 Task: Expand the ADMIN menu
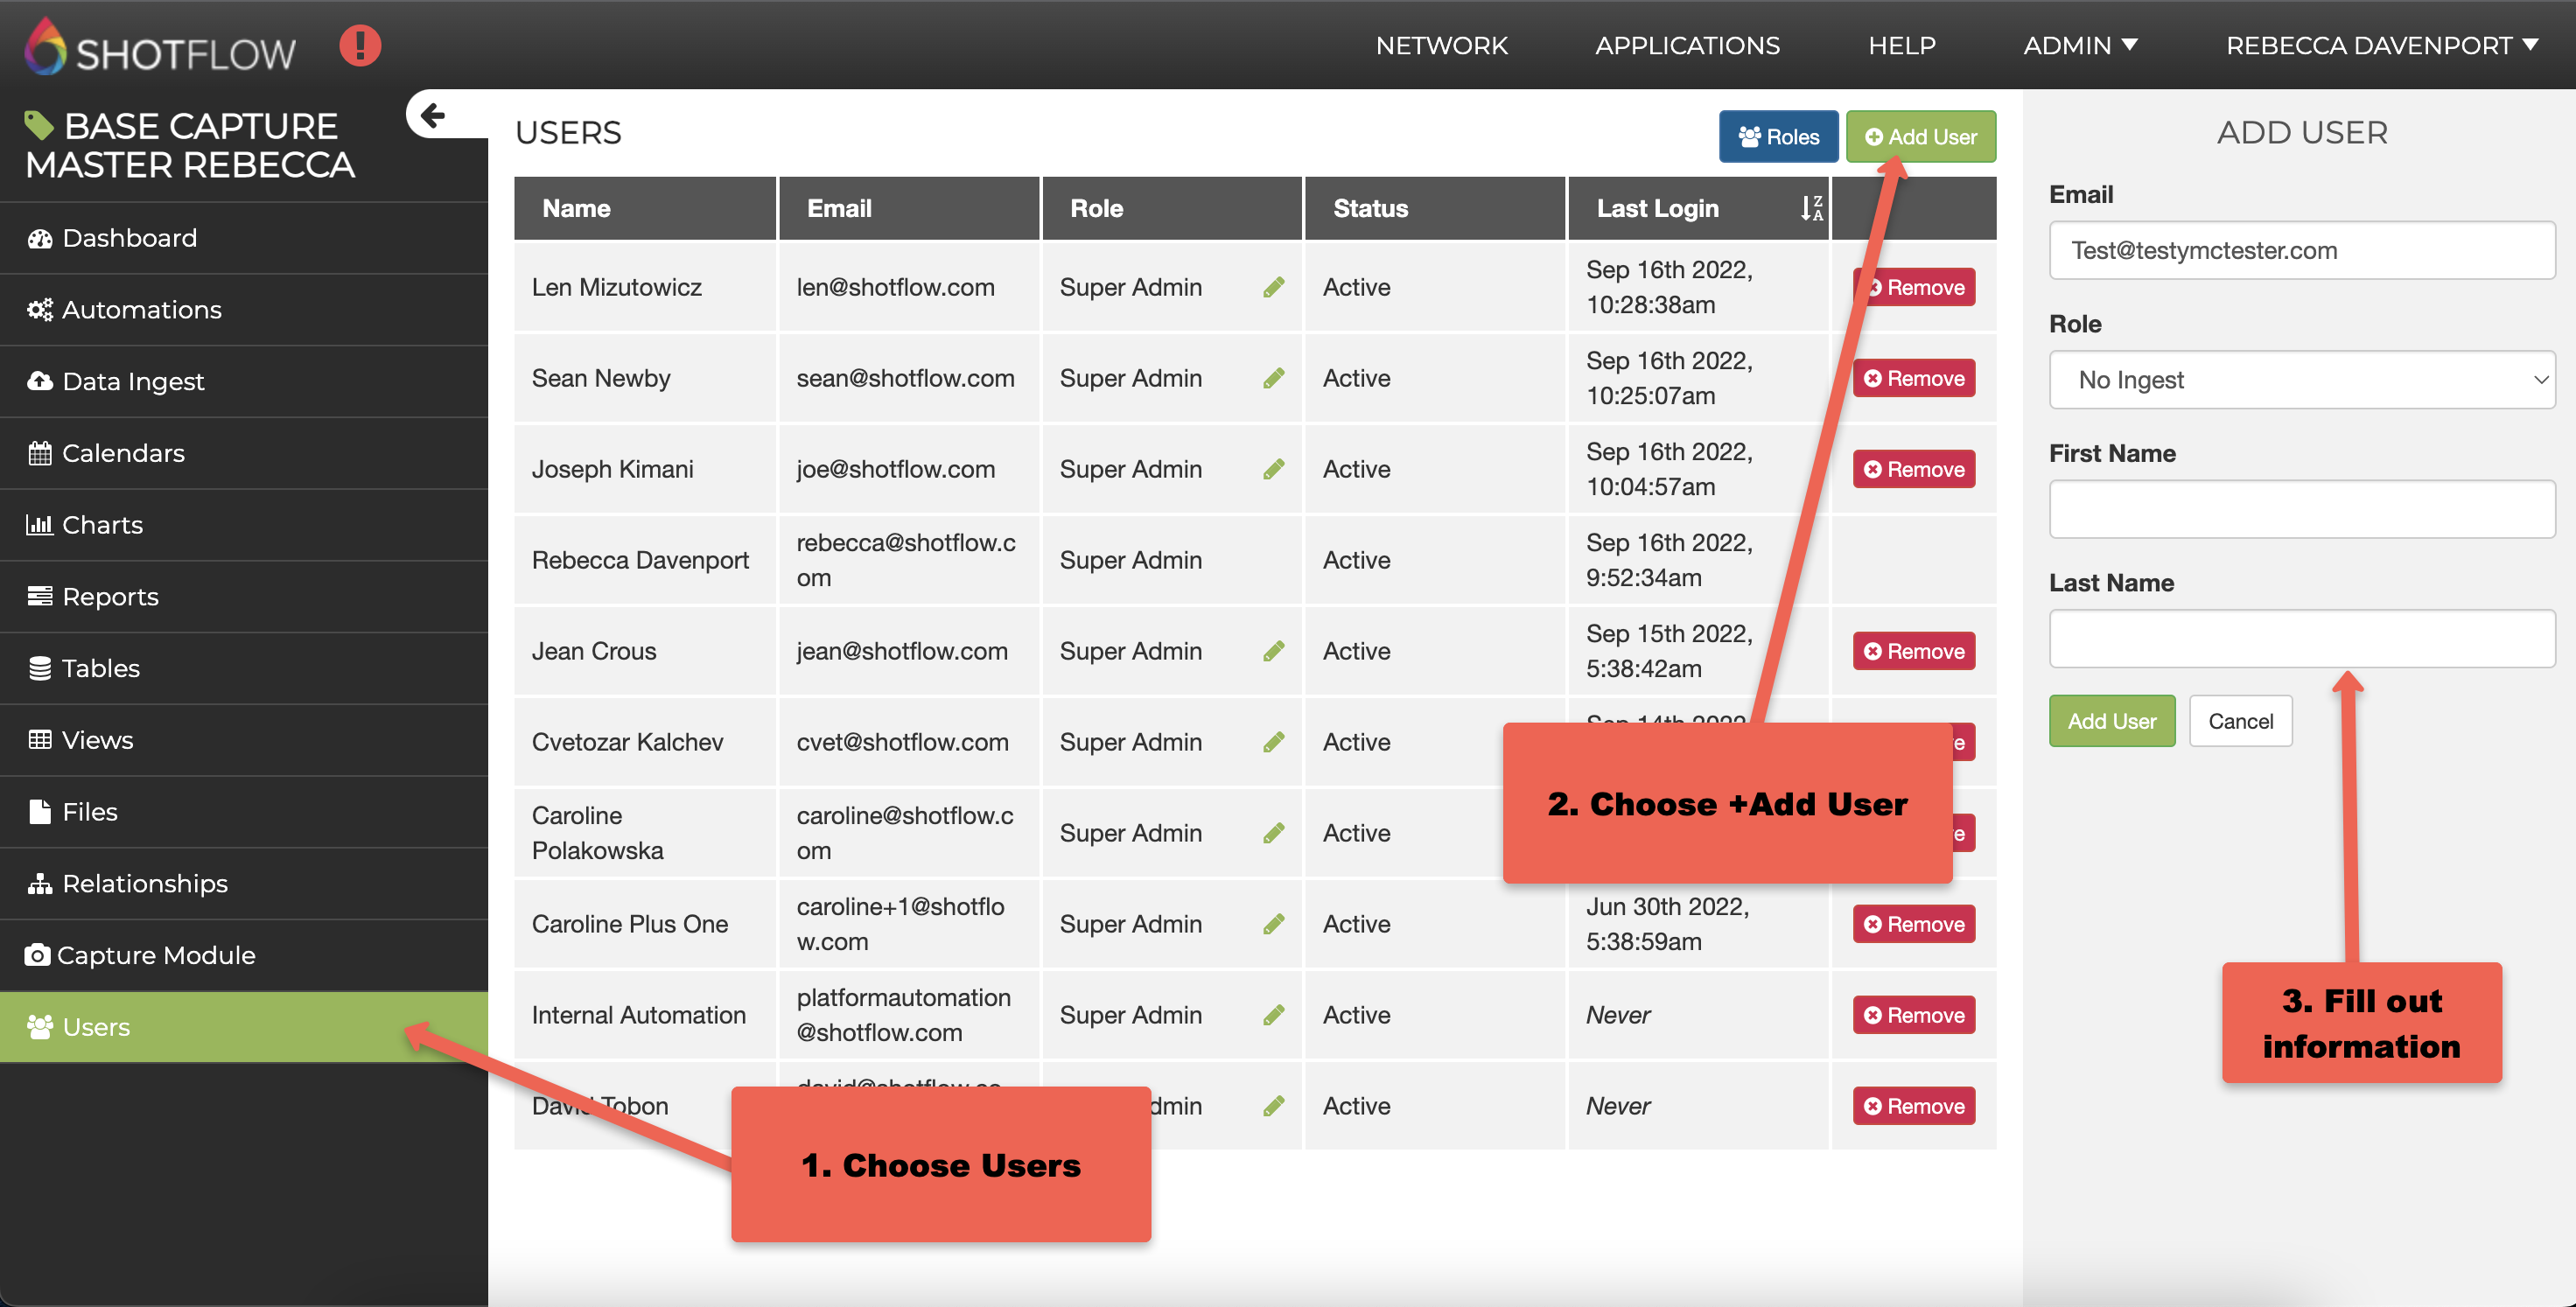pyautogui.click(x=2080, y=46)
